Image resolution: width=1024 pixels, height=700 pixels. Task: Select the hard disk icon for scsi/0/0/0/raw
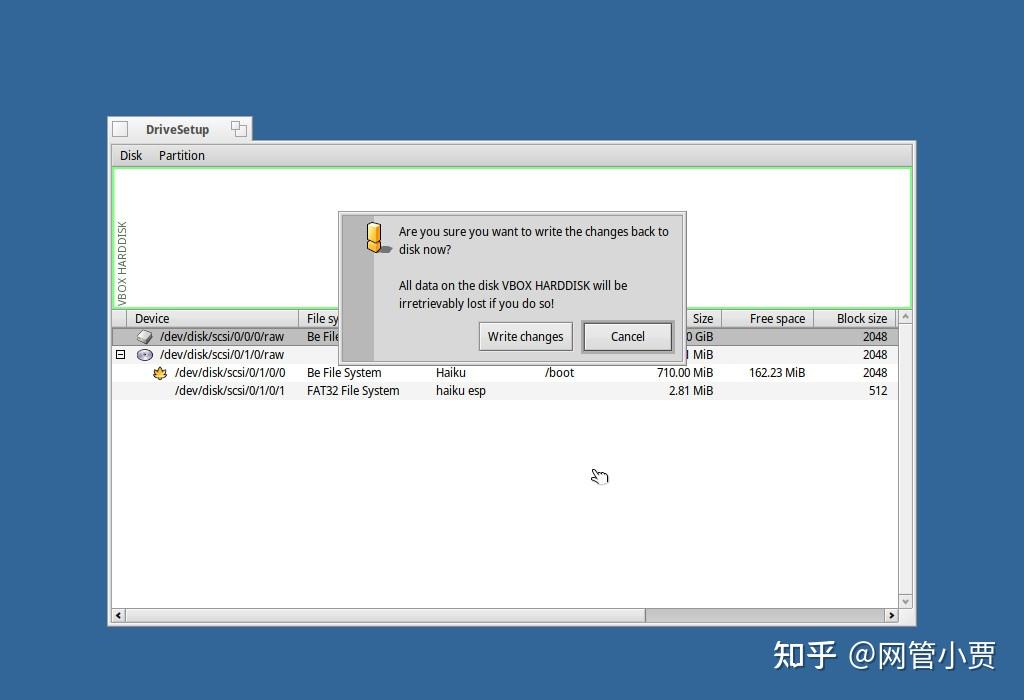(x=144, y=337)
